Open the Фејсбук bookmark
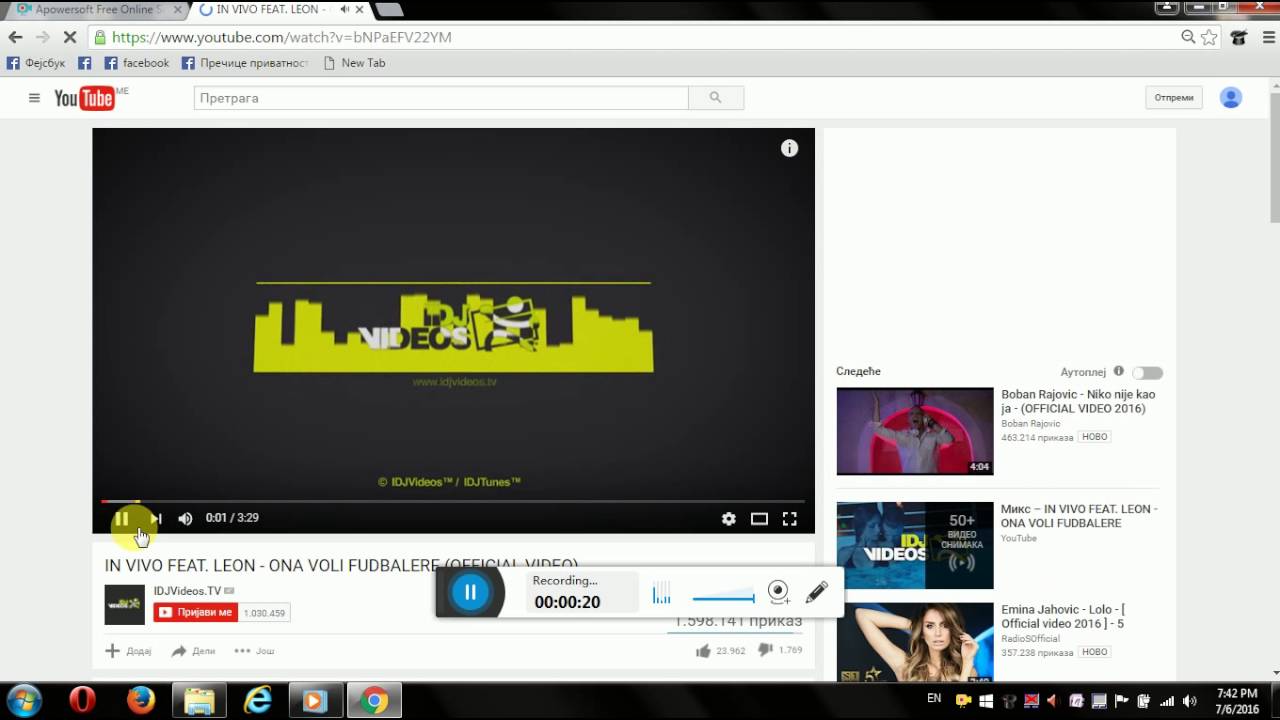Image resolution: width=1280 pixels, height=720 pixels. [36, 63]
